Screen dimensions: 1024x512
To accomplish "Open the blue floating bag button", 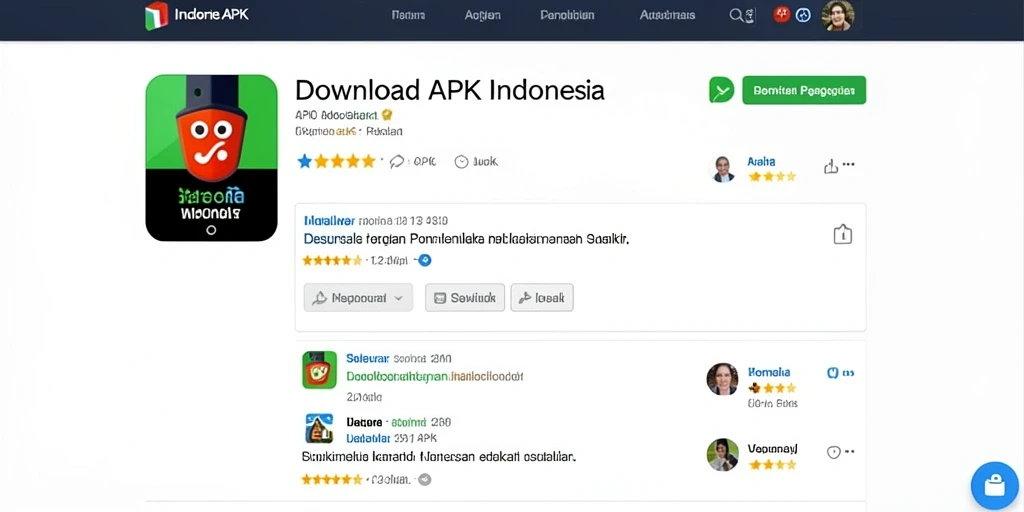I will 995,486.
